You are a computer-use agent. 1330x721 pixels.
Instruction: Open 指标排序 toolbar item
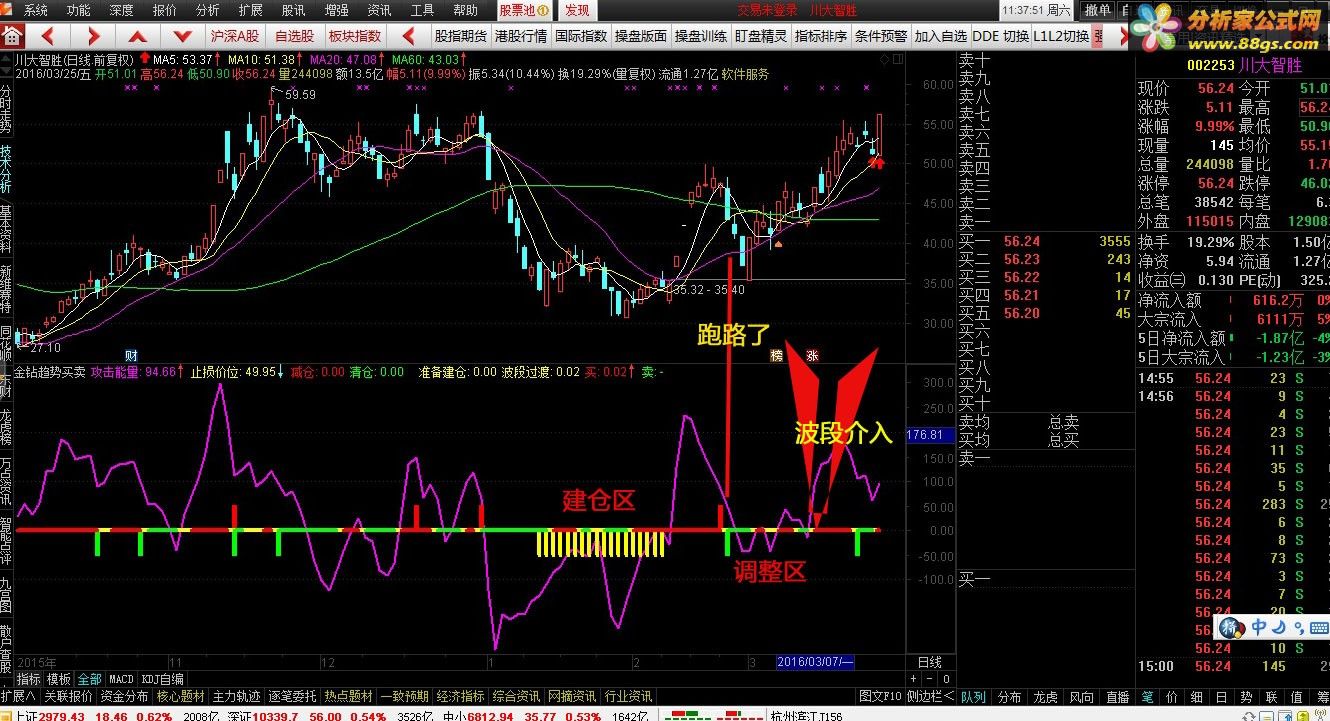(821, 36)
